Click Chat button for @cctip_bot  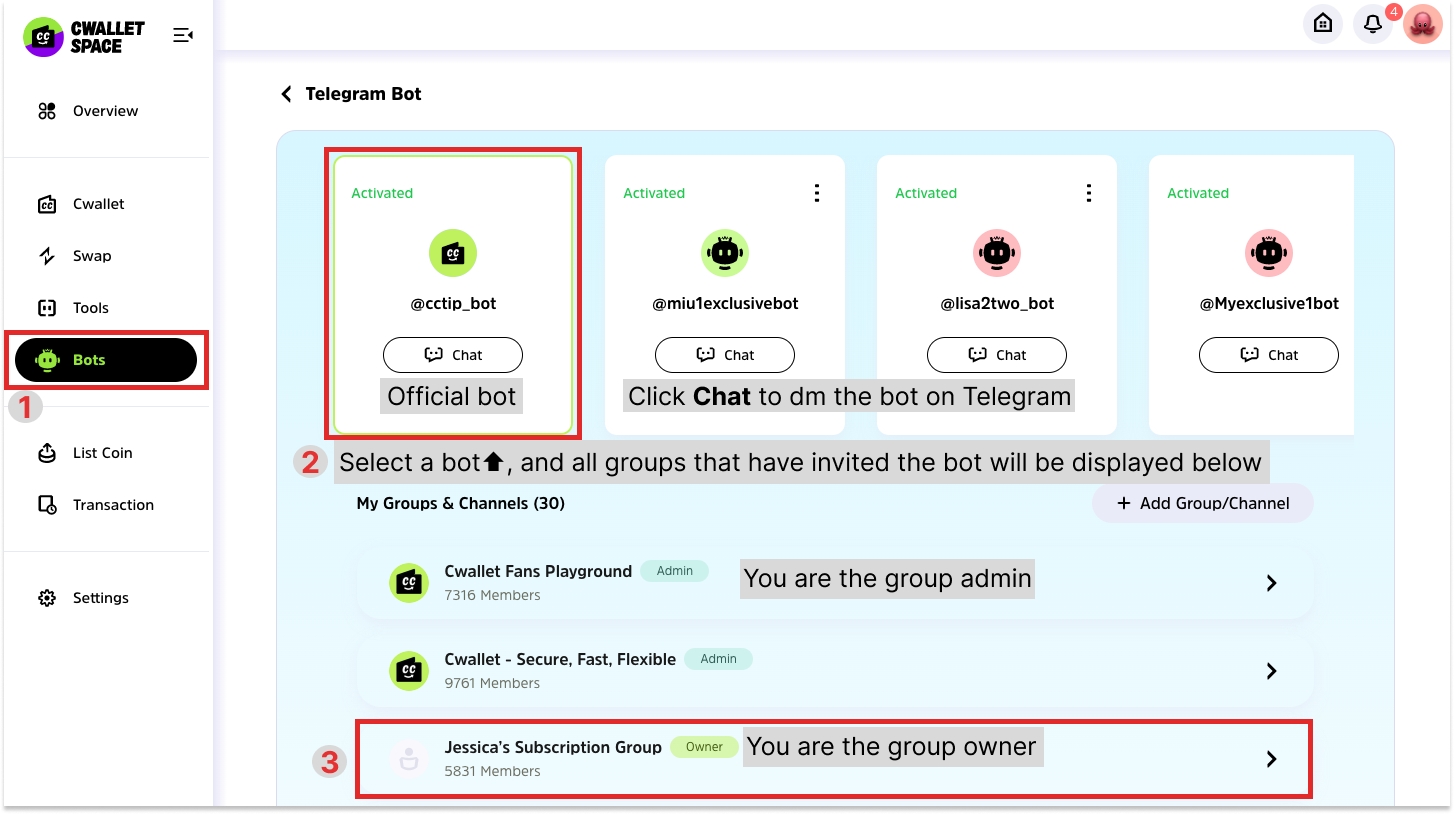[x=453, y=355]
